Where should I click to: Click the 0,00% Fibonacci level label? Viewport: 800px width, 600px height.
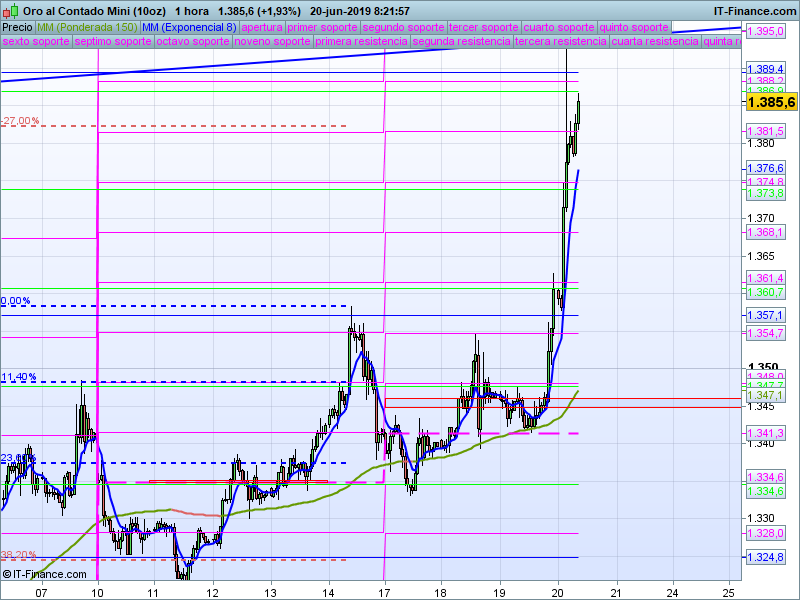15,301
